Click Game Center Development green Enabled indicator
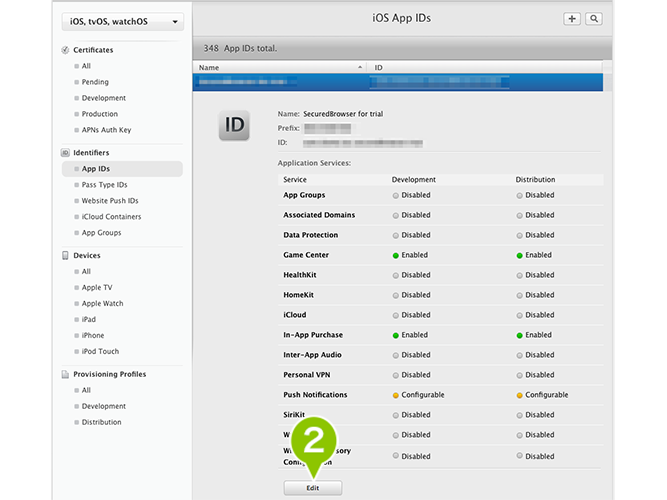 396,255
